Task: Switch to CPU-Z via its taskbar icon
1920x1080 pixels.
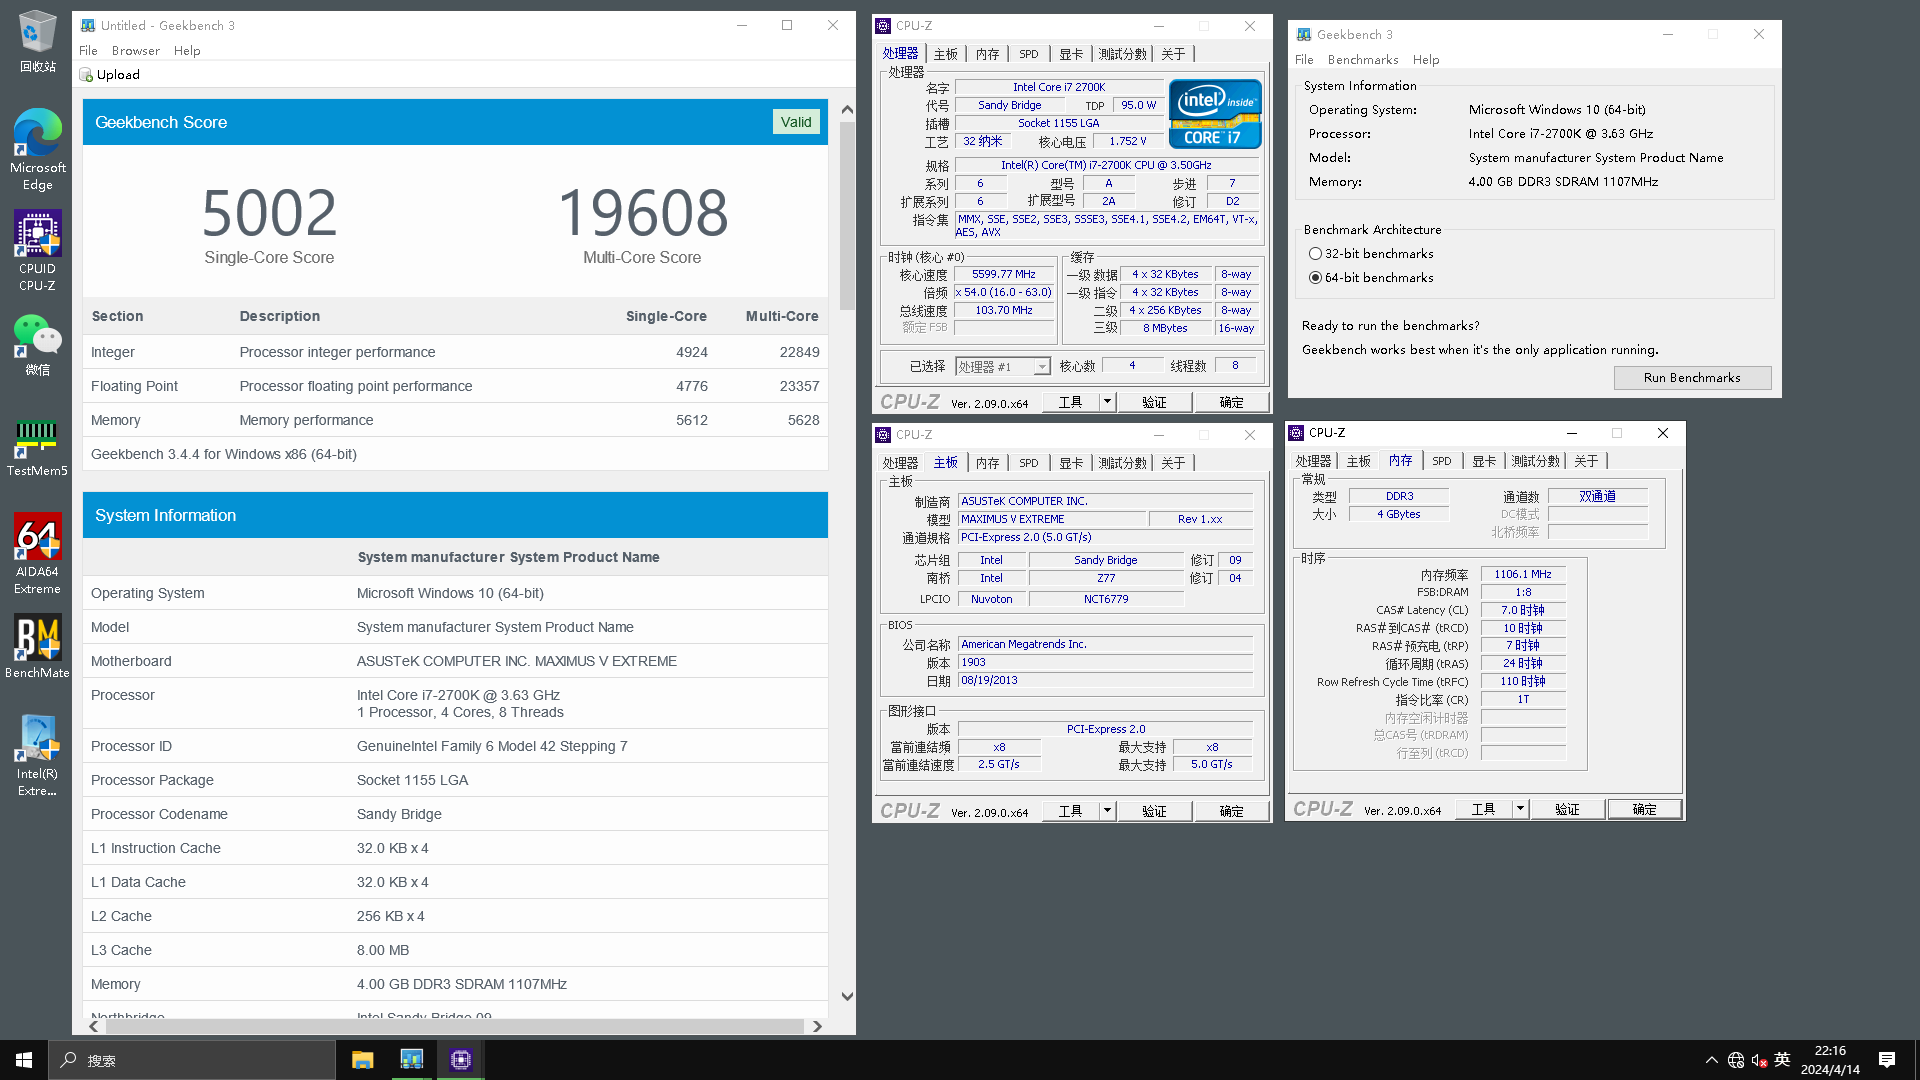Action: point(460,1060)
